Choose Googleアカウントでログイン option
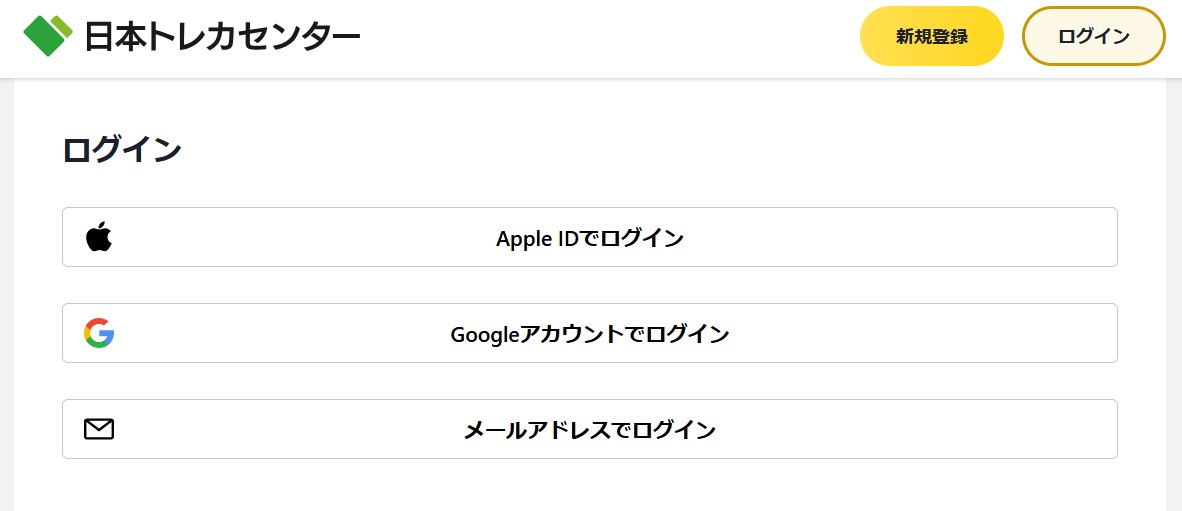Viewport: 1182px width, 511px height. click(589, 333)
